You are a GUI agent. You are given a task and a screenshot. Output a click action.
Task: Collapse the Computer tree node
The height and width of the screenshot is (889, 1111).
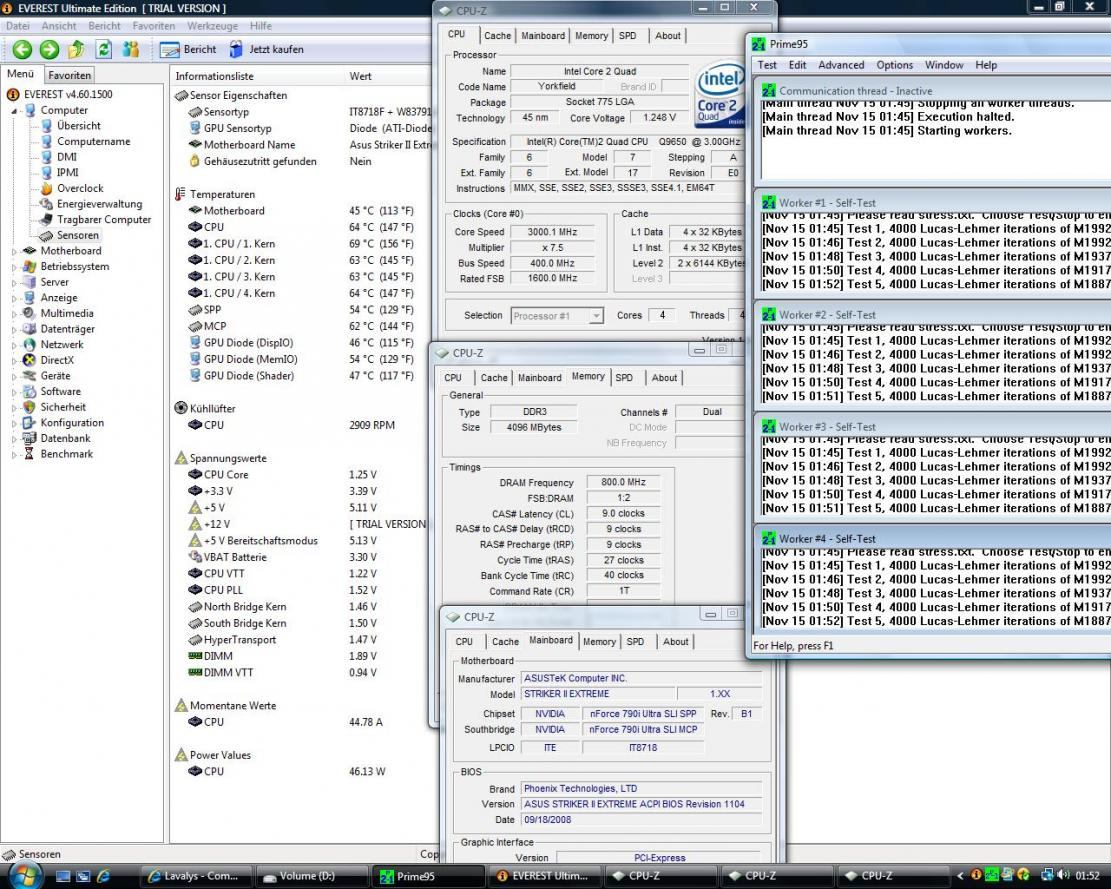tap(16, 111)
